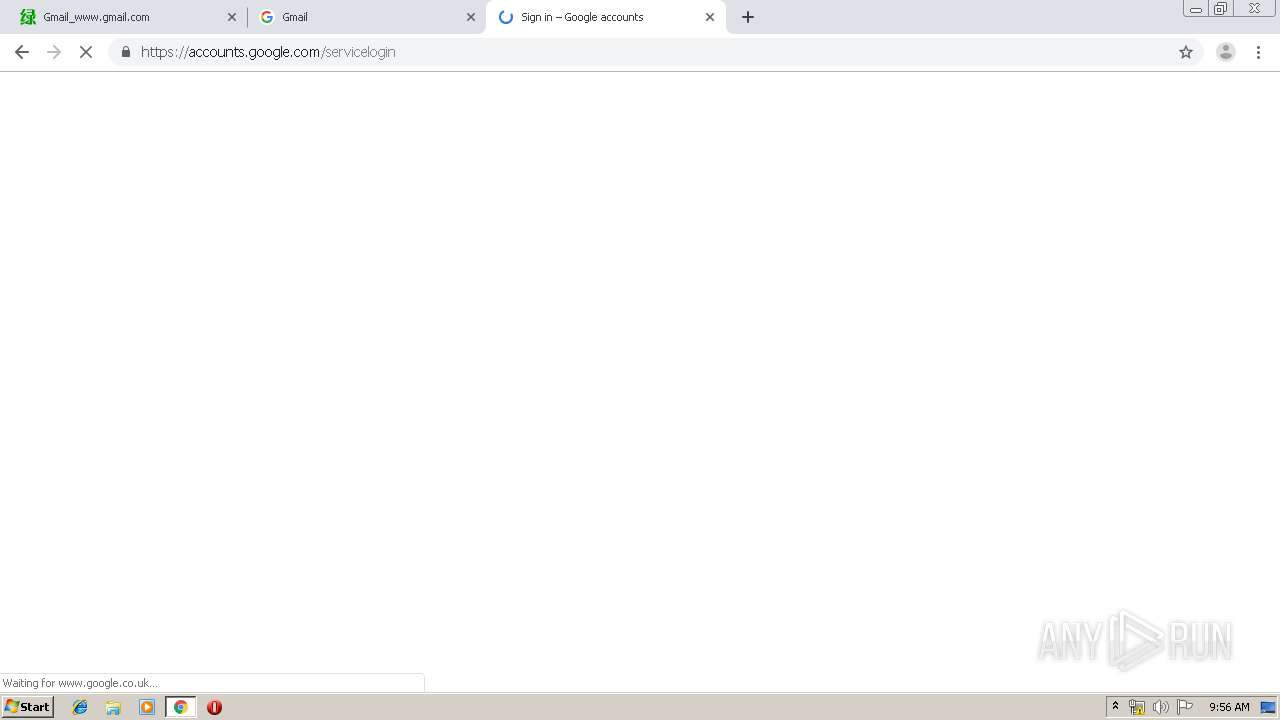Open Action Center flag icon

click(x=1185, y=707)
